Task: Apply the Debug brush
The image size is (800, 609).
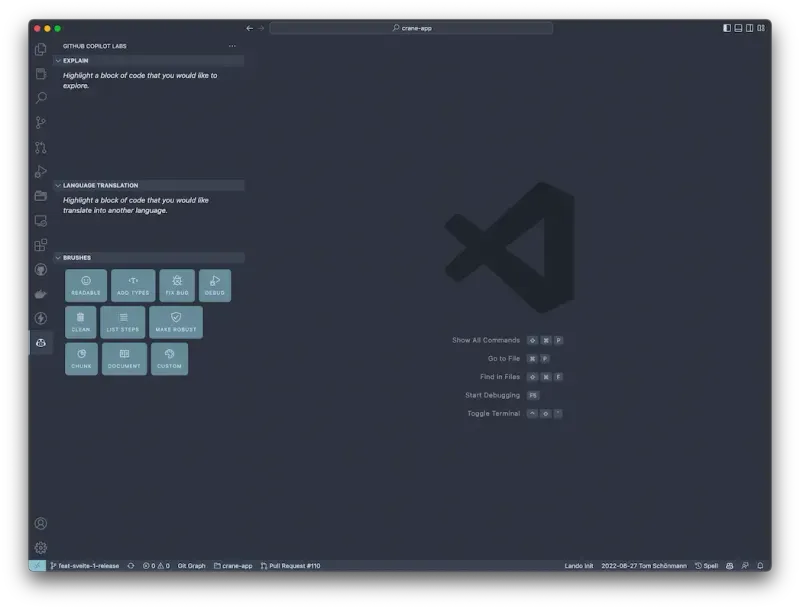Action: click(215, 286)
